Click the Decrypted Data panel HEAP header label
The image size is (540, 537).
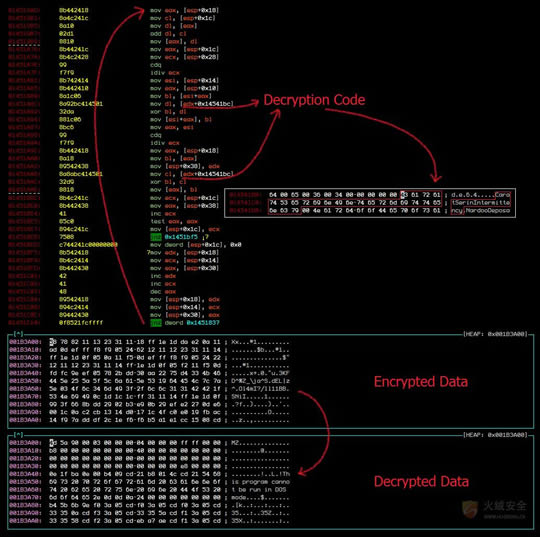pyautogui.click(x=495, y=435)
